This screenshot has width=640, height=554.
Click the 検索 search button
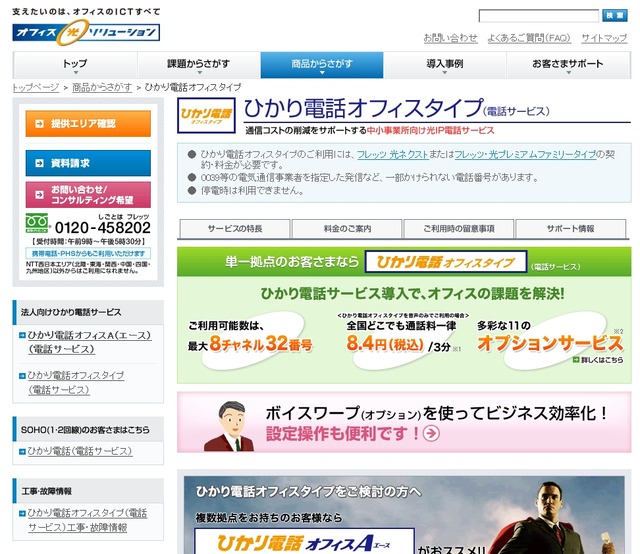tap(614, 16)
